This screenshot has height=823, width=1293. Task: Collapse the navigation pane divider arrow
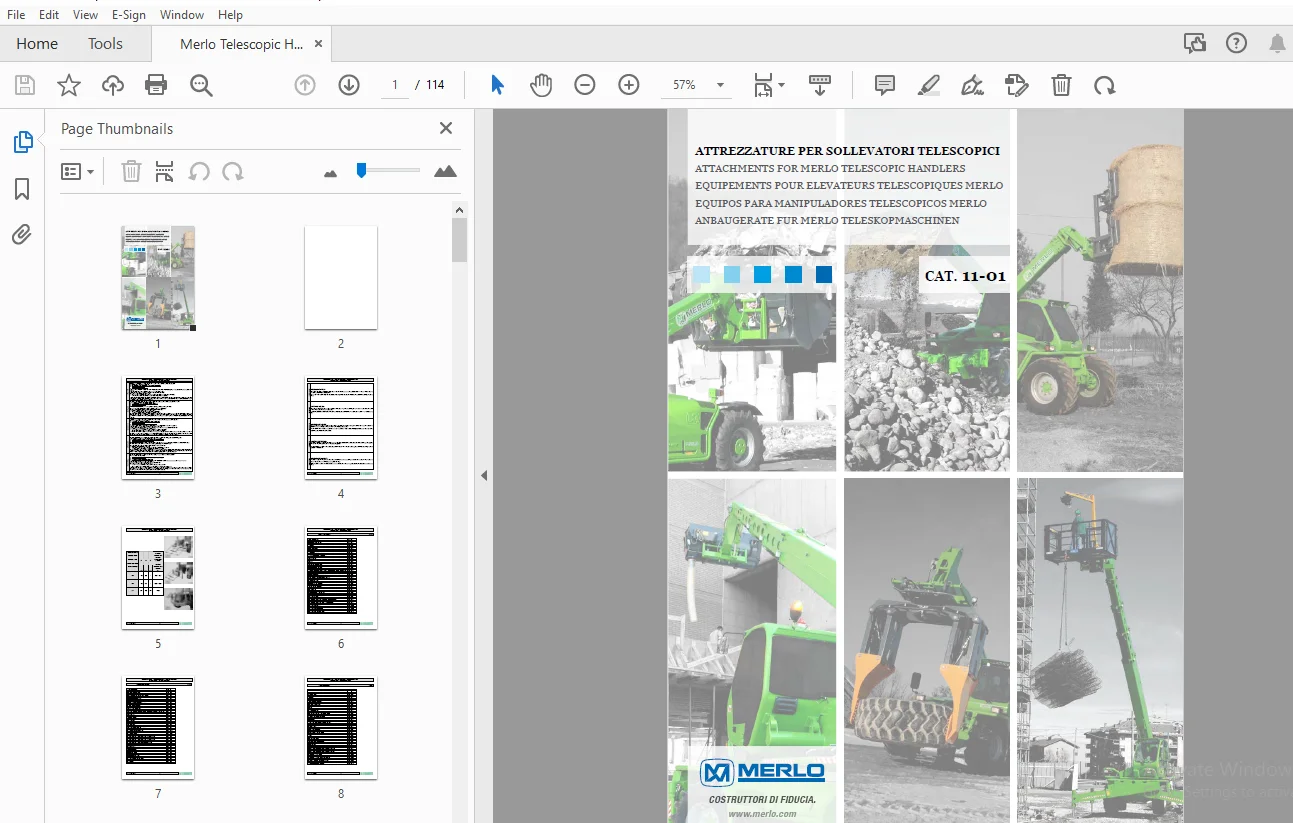484,476
